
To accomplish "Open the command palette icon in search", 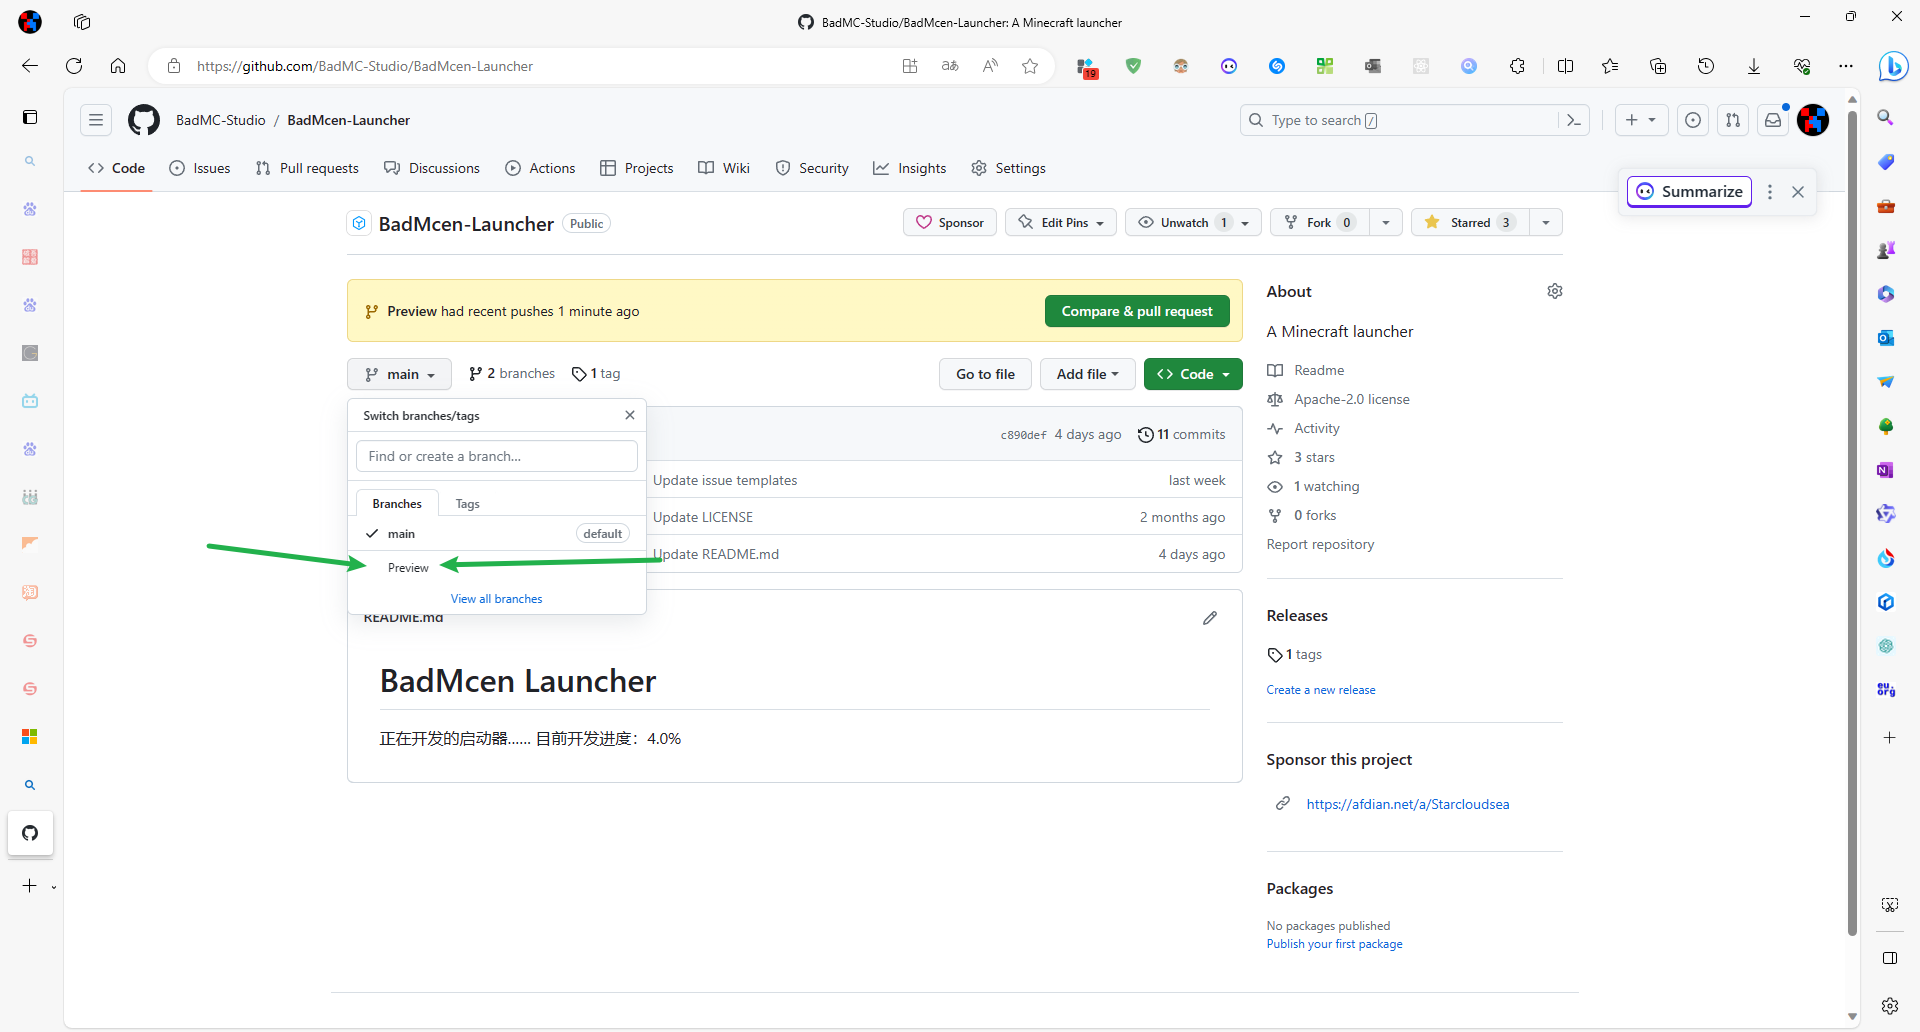I will (x=1573, y=120).
